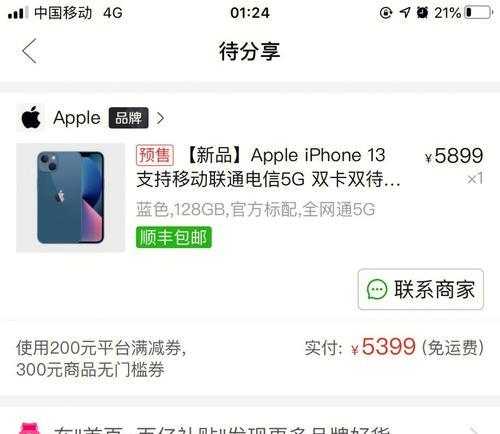Image resolution: width=500 pixels, height=434 pixels.
Task: Expand the subsidy banner chevron at bottom
Action: tap(474, 430)
